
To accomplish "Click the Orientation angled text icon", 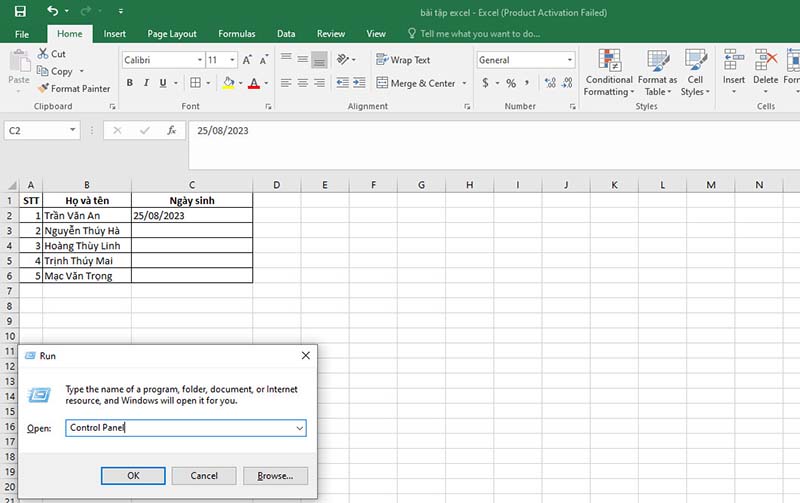I will click(343, 59).
